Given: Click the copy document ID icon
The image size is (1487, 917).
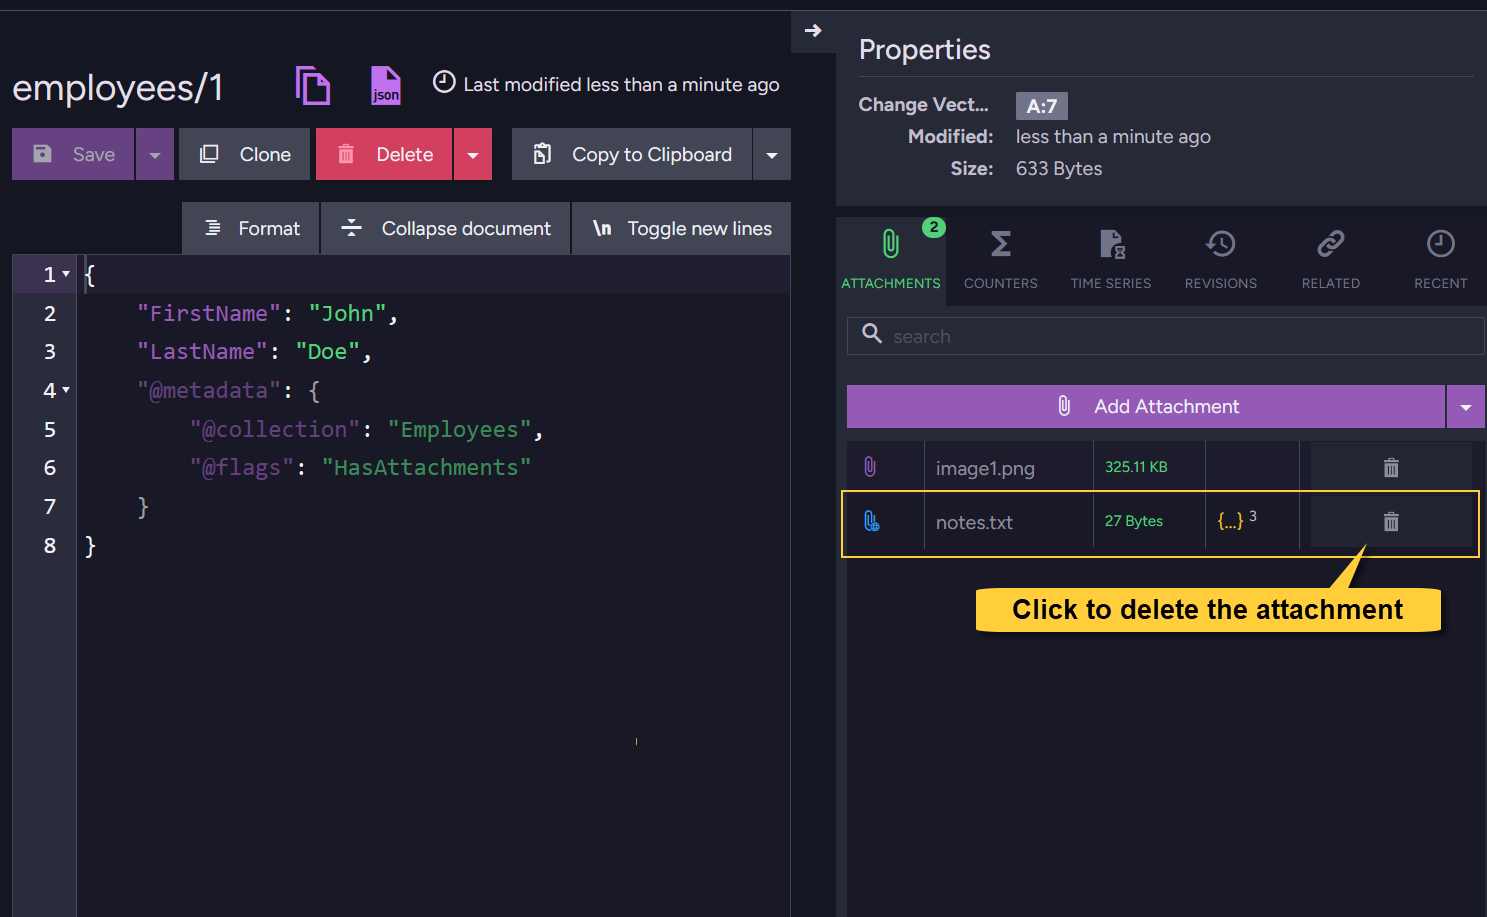Looking at the screenshot, I should click(312, 86).
